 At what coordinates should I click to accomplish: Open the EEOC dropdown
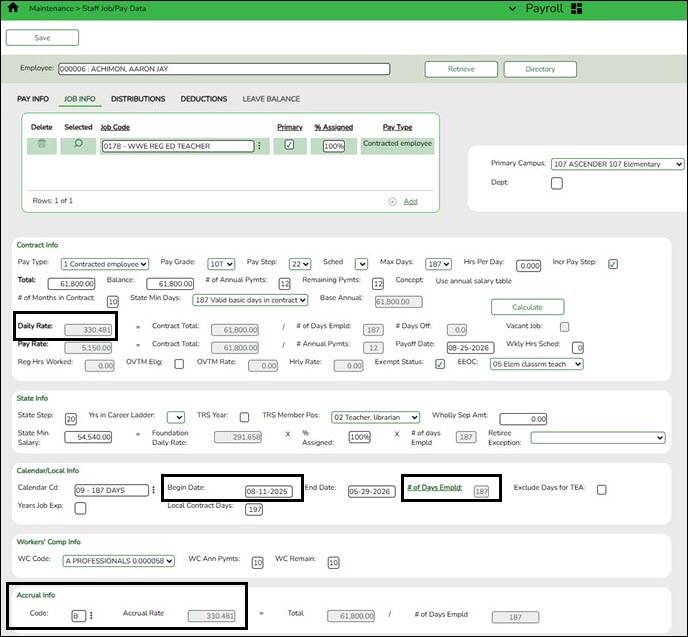click(x=536, y=364)
